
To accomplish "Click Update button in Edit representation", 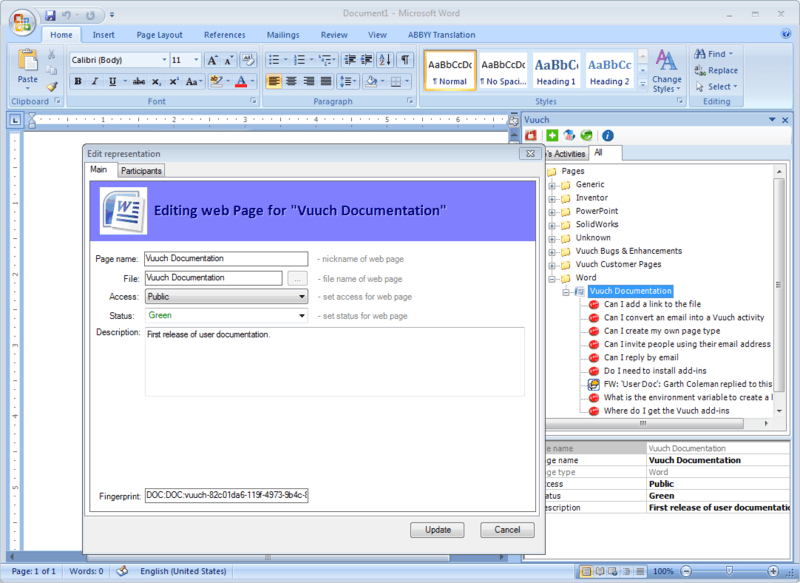I will pyautogui.click(x=437, y=530).
